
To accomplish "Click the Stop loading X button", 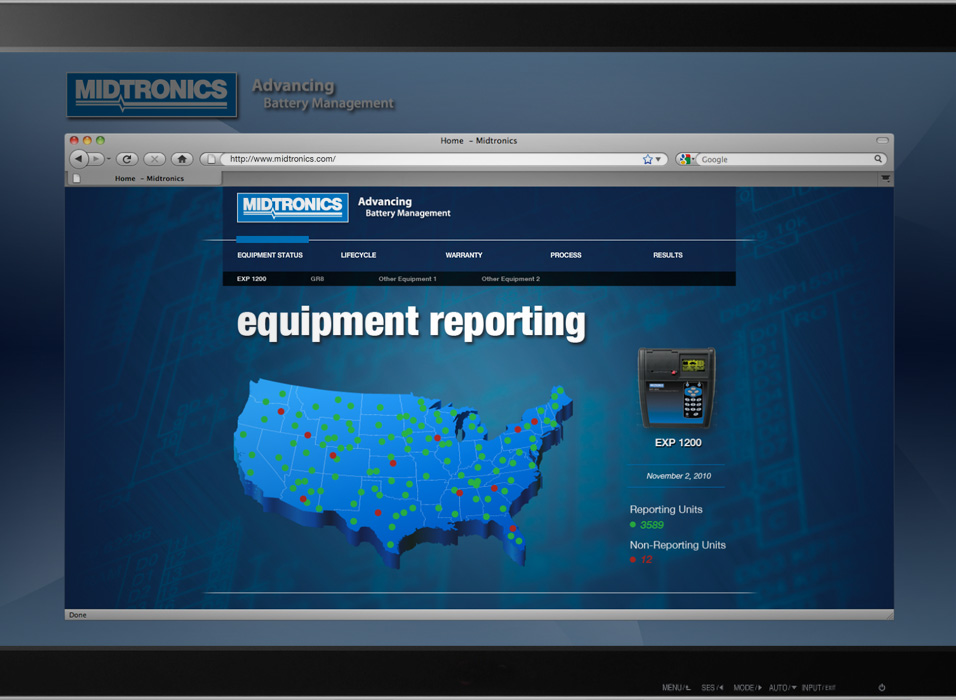I will [x=154, y=159].
